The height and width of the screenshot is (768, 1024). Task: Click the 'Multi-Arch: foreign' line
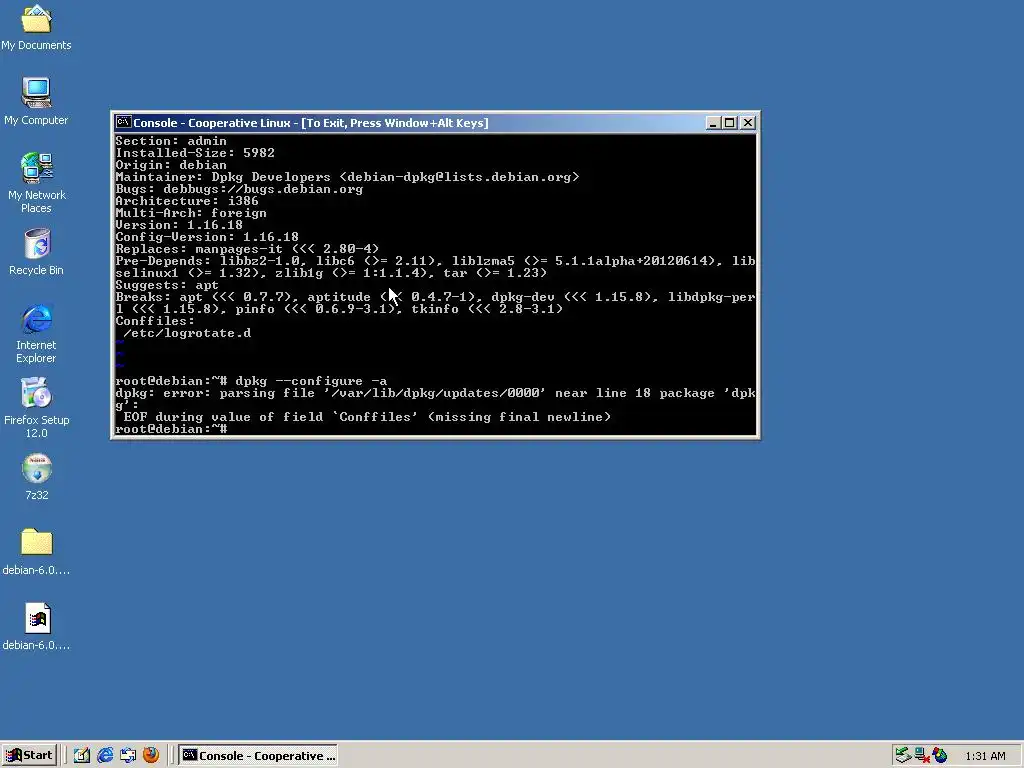tap(191, 213)
